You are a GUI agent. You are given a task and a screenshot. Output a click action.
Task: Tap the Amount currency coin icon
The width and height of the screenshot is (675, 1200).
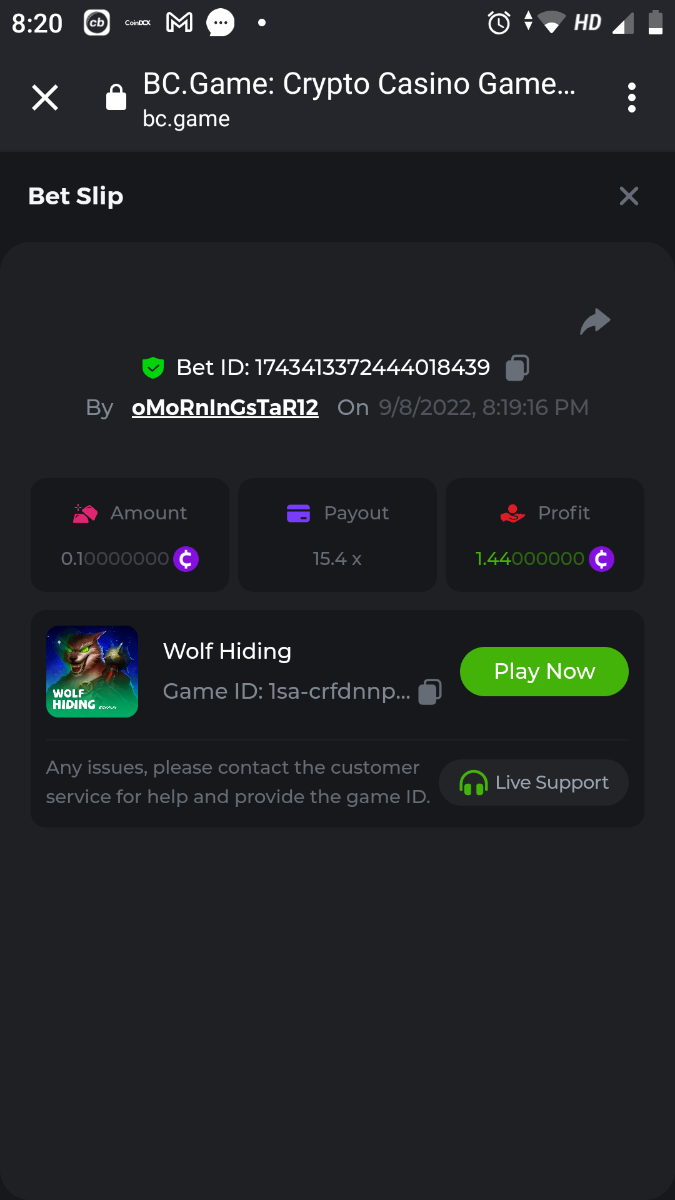tap(186, 559)
